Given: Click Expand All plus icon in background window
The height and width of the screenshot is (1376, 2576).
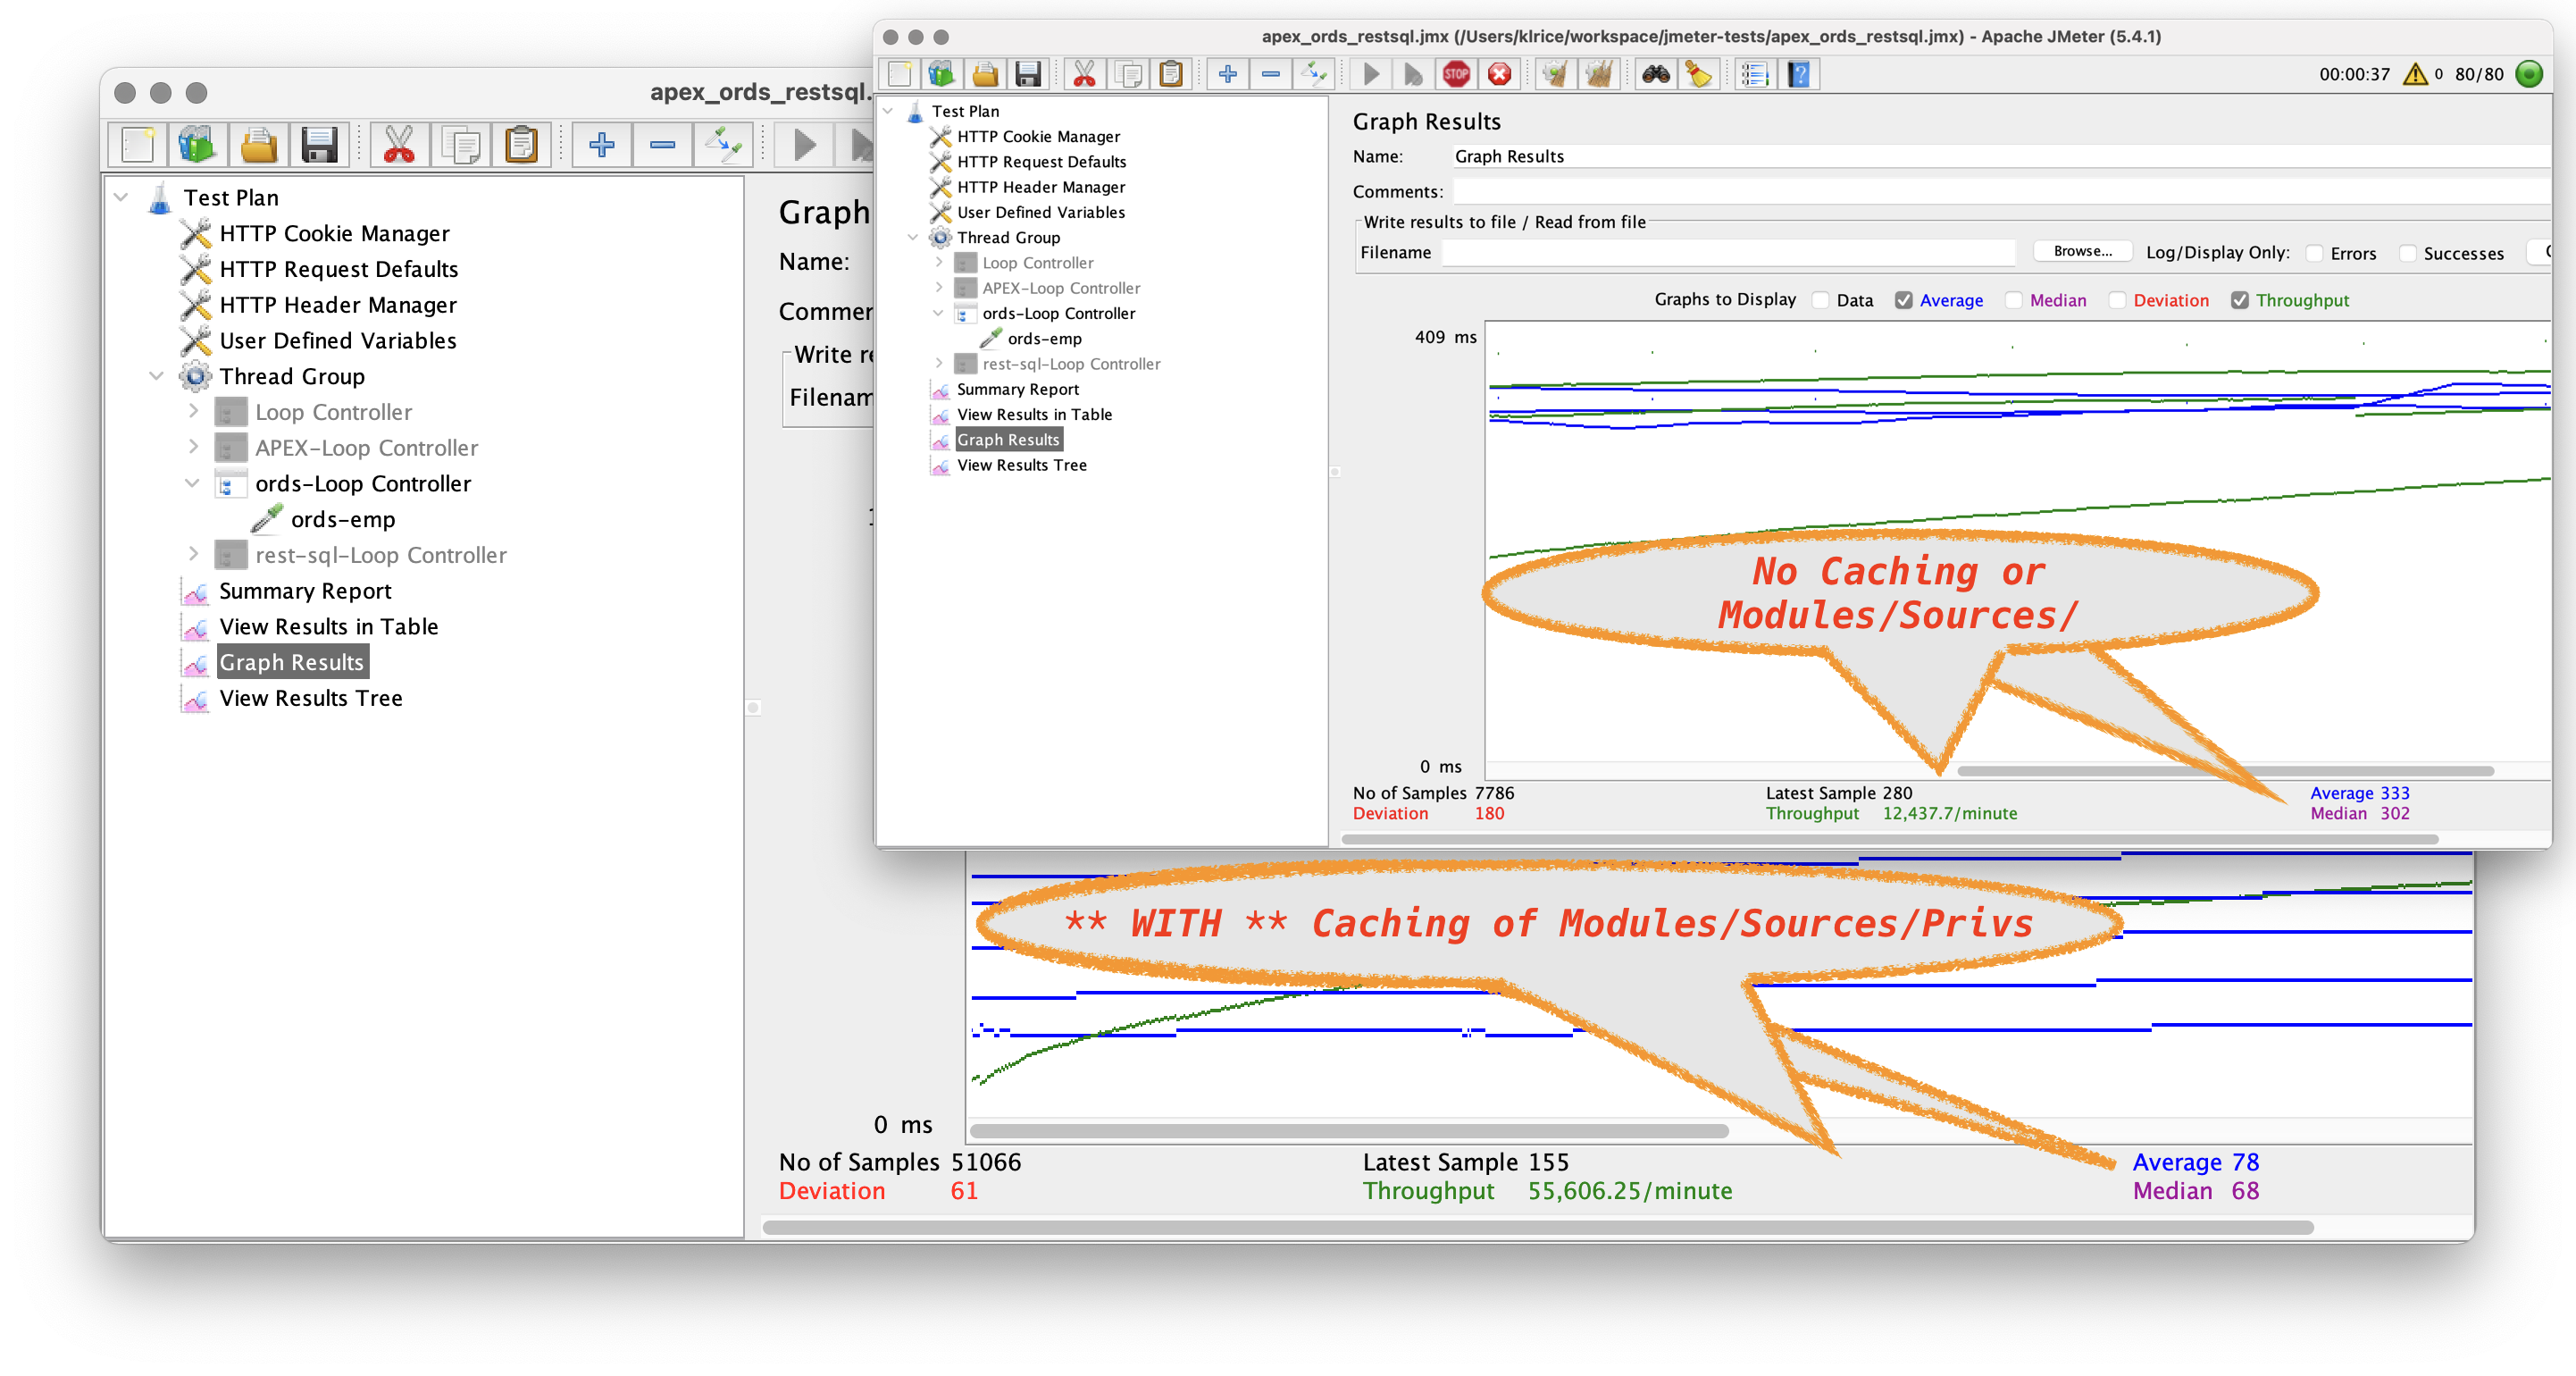Looking at the screenshot, I should (602, 145).
